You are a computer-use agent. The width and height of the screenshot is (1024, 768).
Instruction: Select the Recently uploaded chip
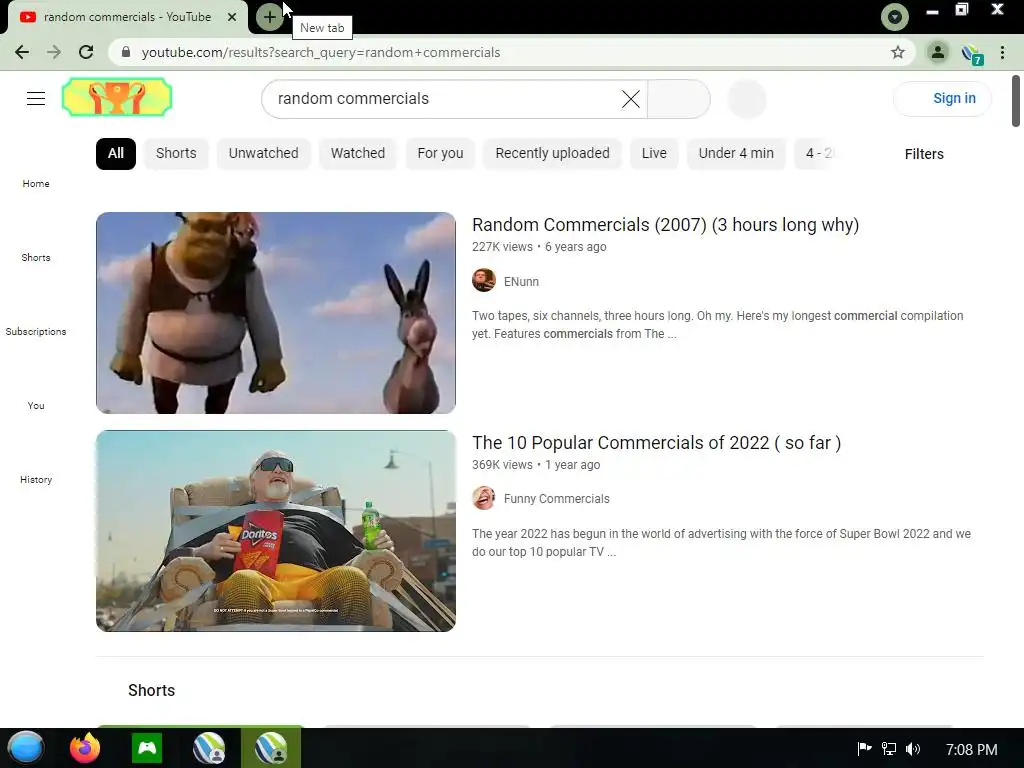[552, 153]
